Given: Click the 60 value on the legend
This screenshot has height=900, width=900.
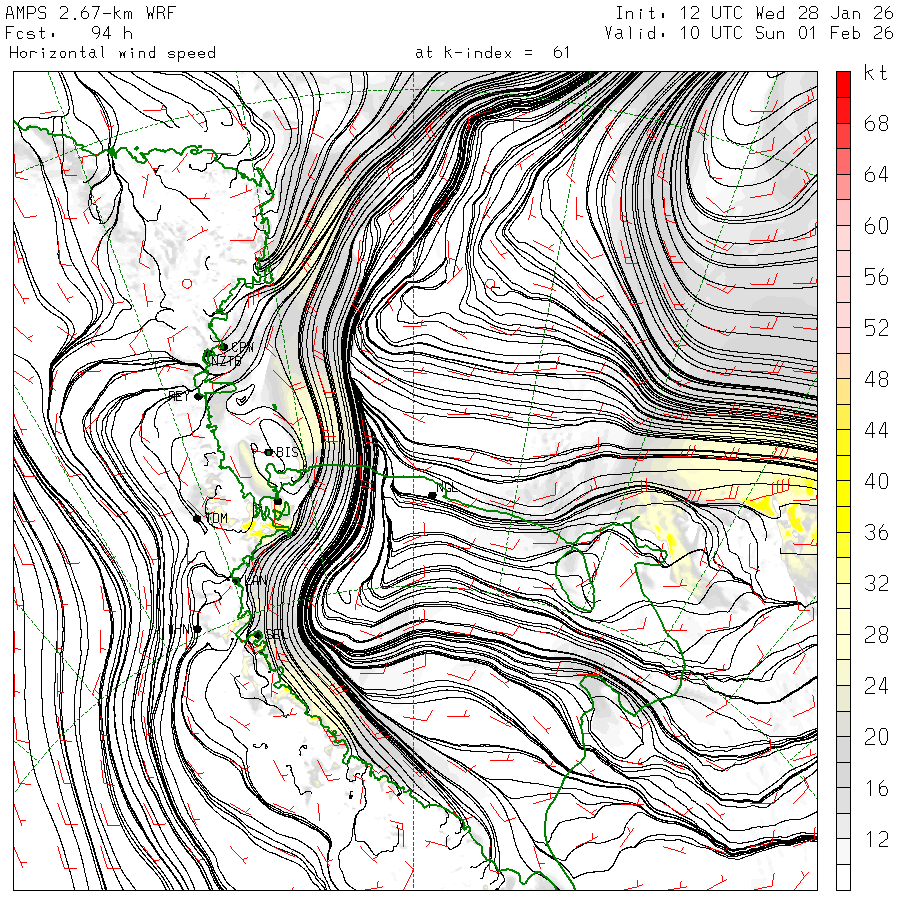Looking at the screenshot, I should click(x=876, y=226).
